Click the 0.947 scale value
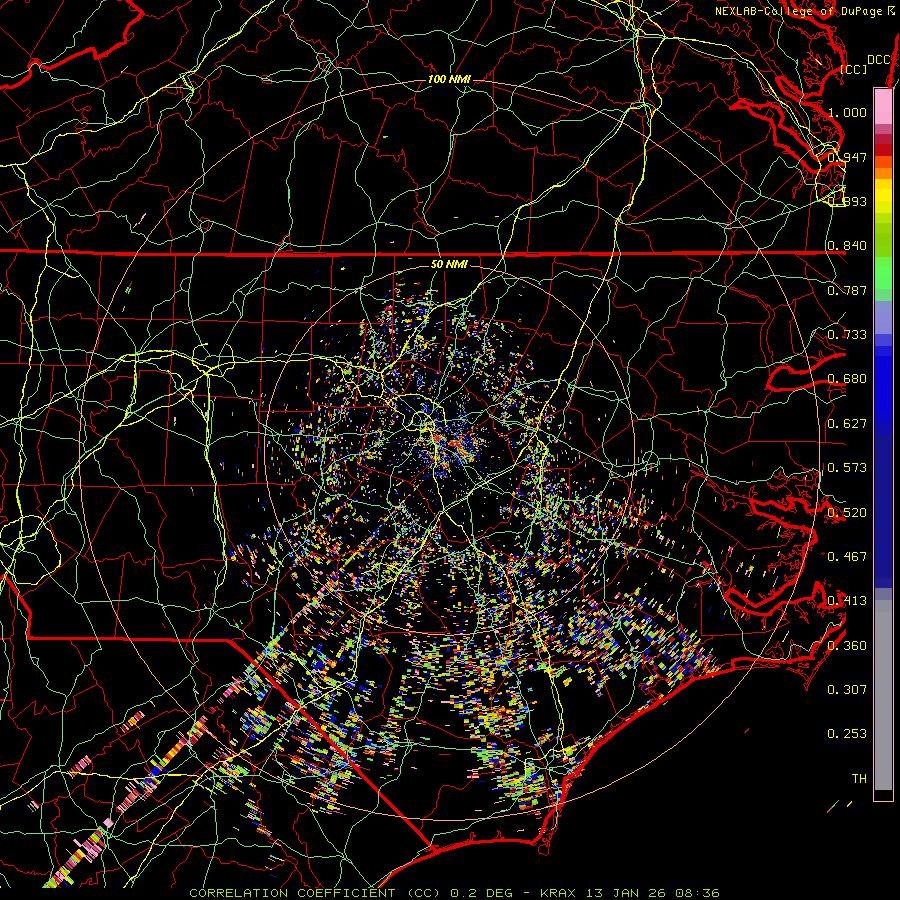This screenshot has height=900, width=900. [847, 157]
